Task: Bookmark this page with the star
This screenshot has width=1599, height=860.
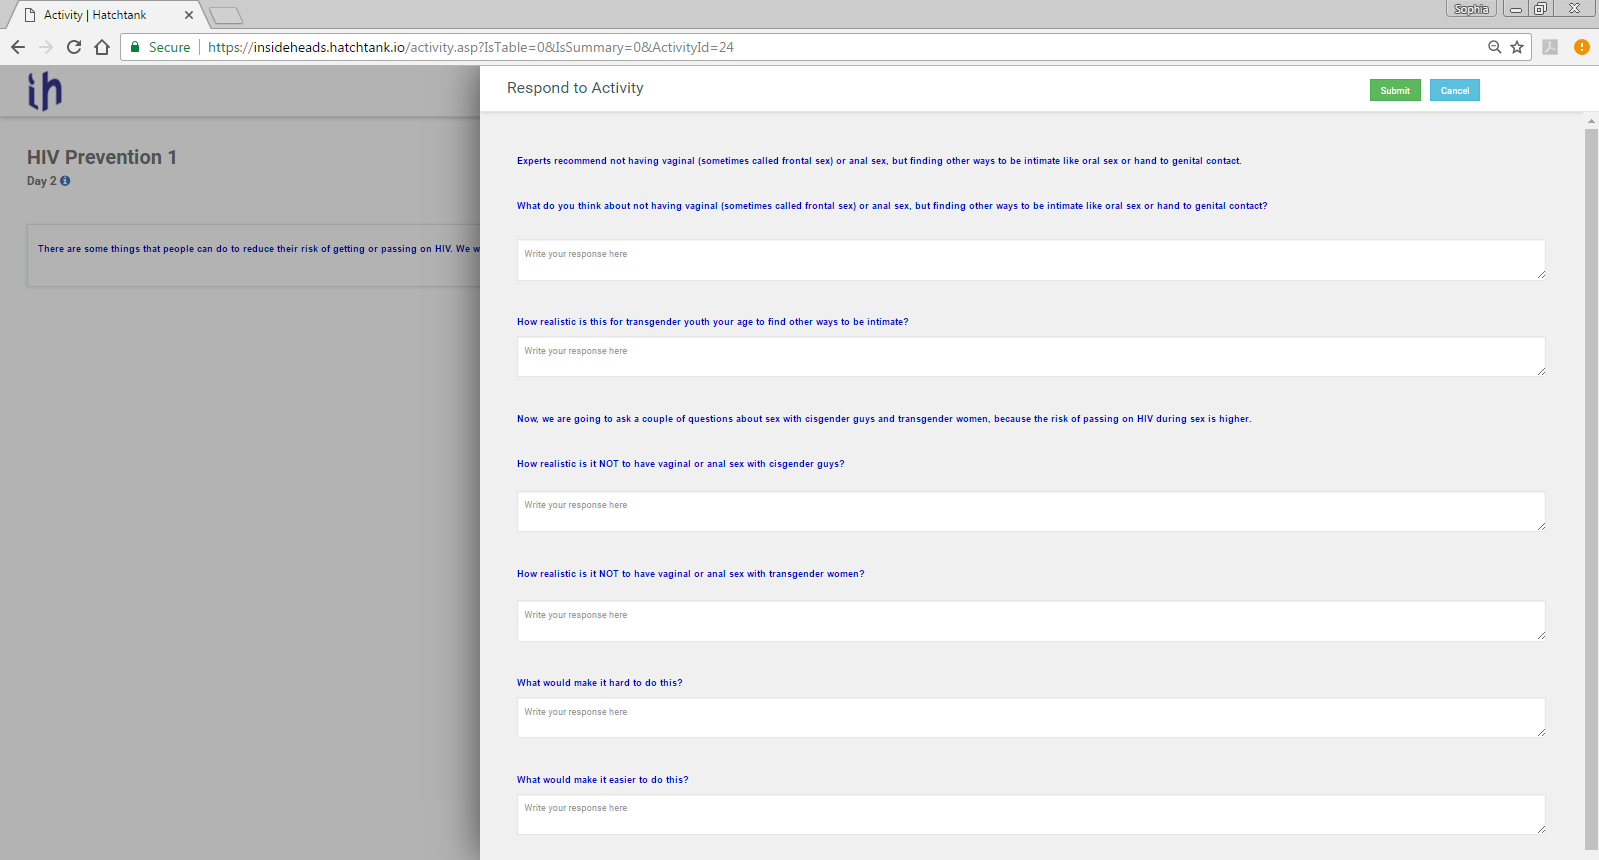Action: click(1517, 47)
